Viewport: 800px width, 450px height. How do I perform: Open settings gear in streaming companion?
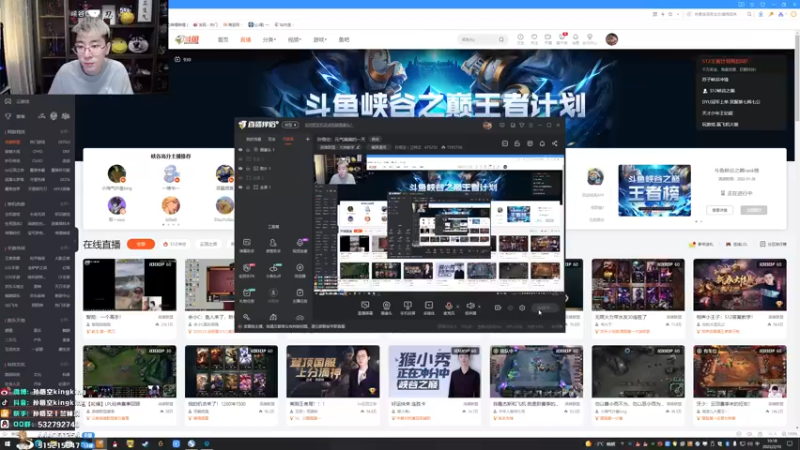522,308
